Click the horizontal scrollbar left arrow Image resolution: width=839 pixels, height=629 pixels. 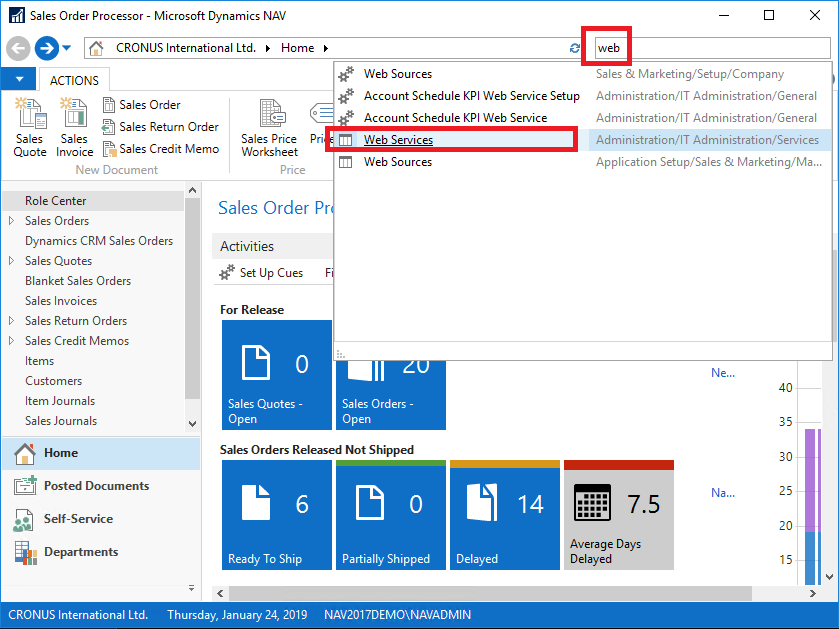click(220, 593)
